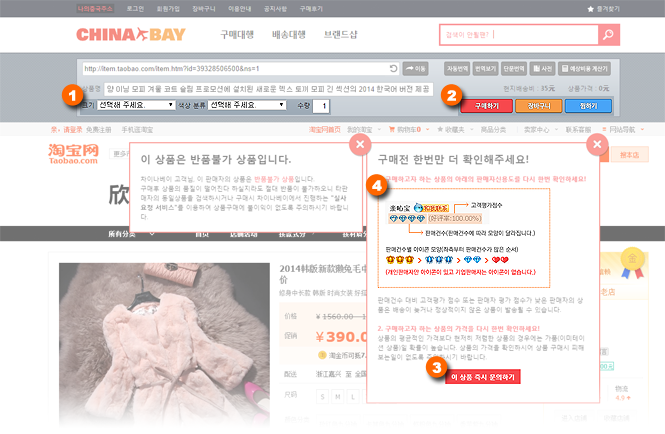Click the 商品分类 categories link
The height and width of the screenshot is (434, 665).
point(493,129)
